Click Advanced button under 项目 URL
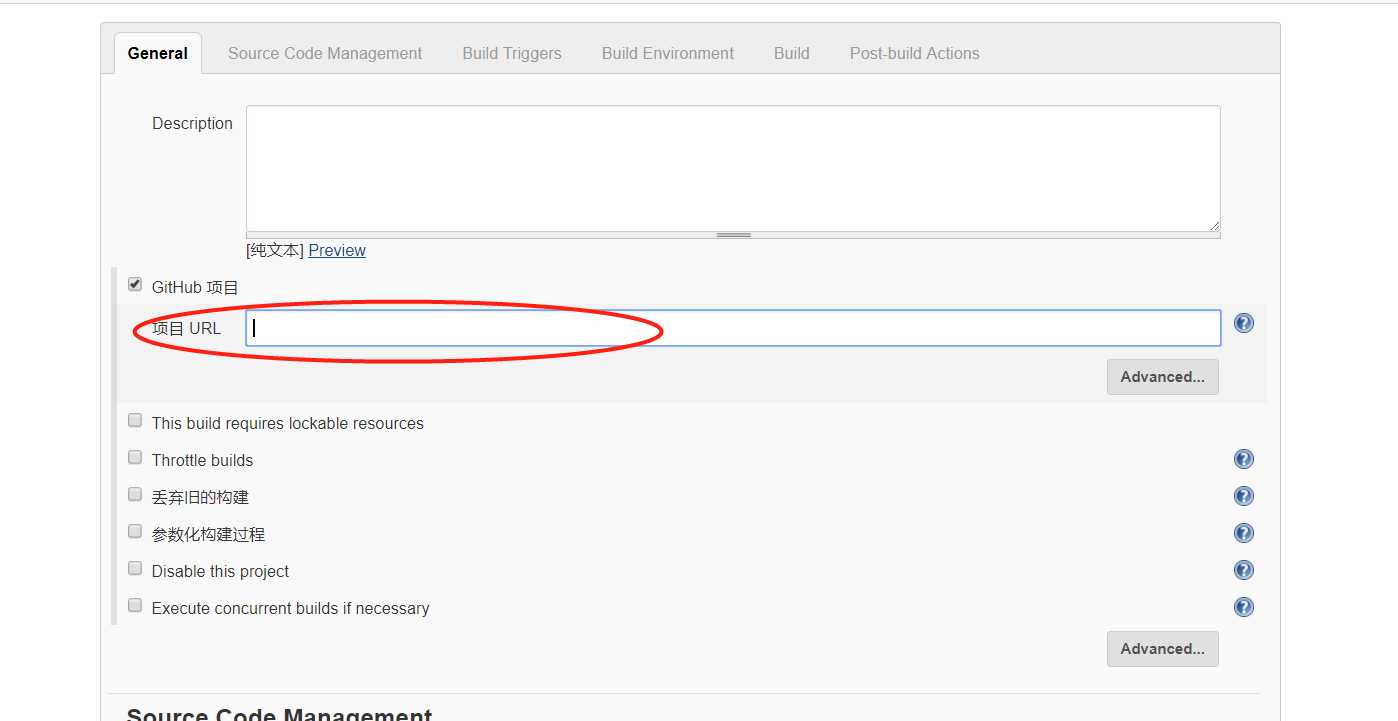The image size is (1398, 721). click(1163, 377)
